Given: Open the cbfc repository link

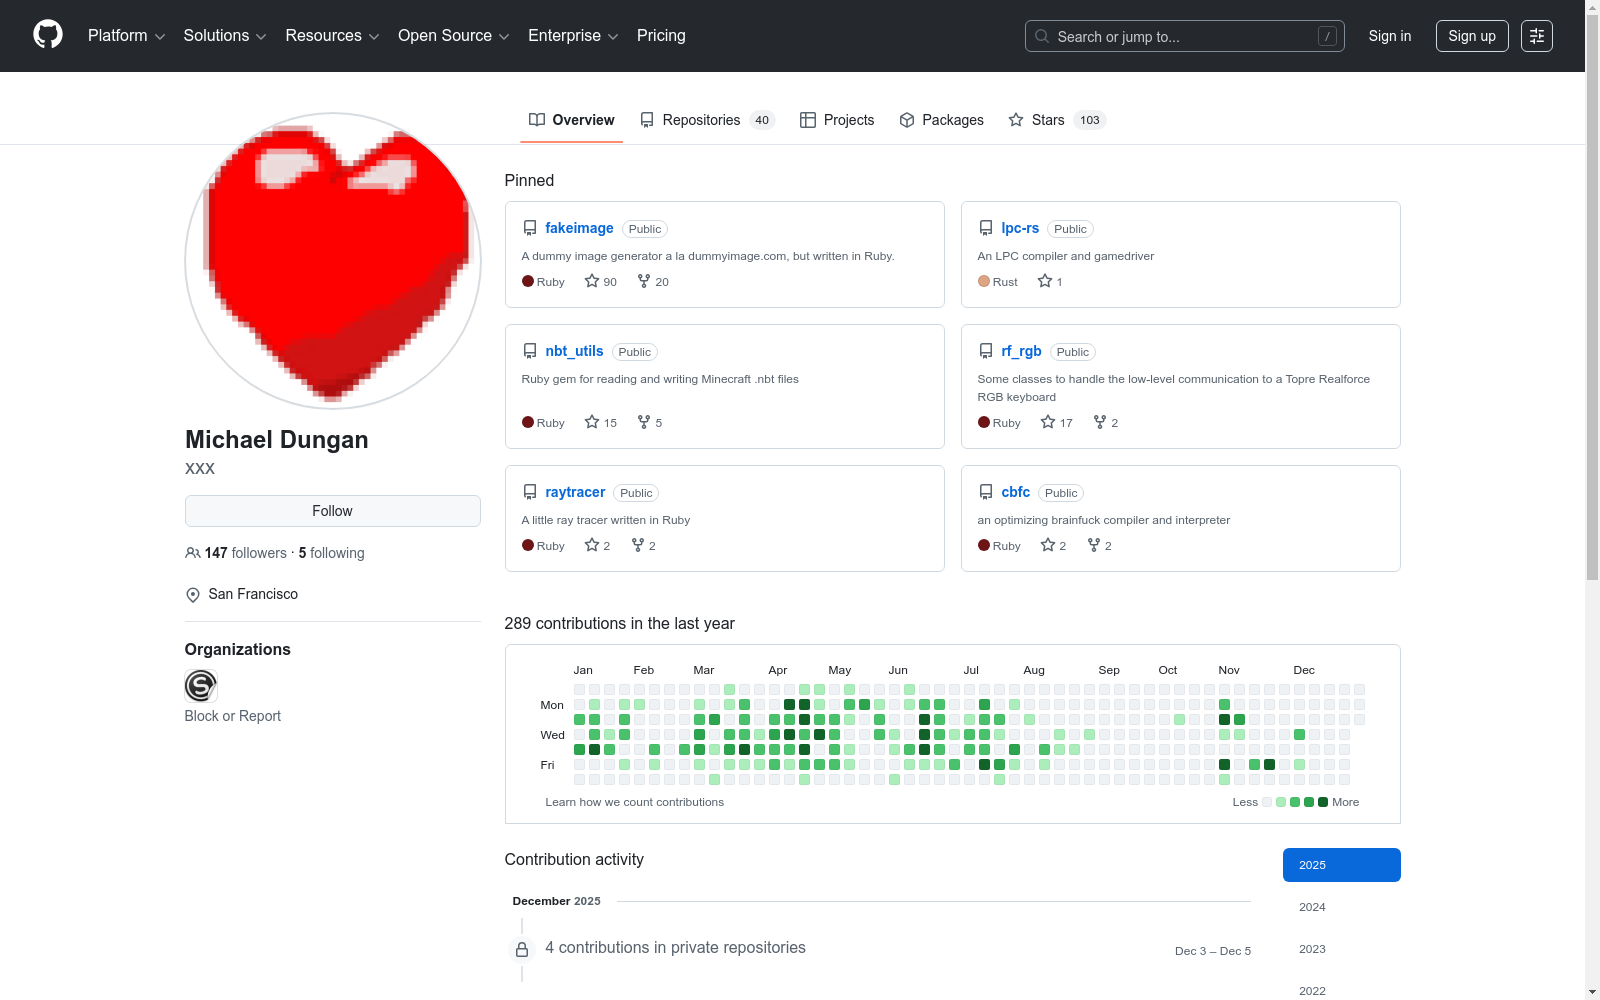Looking at the screenshot, I should pyautogui.click(x=1015, y=492).
